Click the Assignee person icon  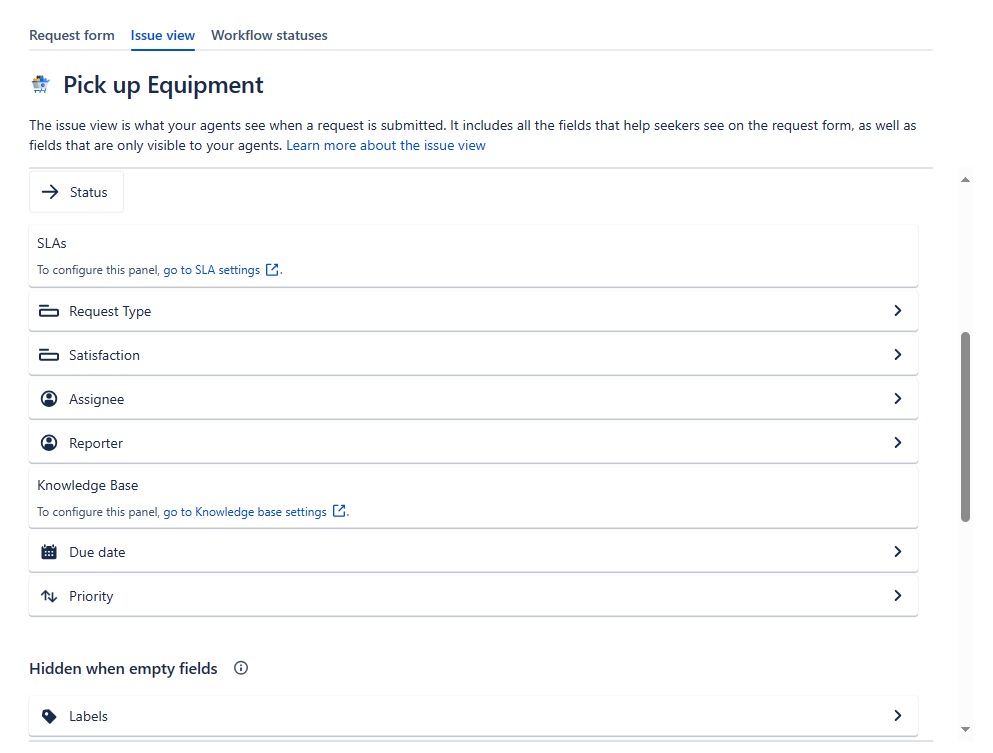49,399
